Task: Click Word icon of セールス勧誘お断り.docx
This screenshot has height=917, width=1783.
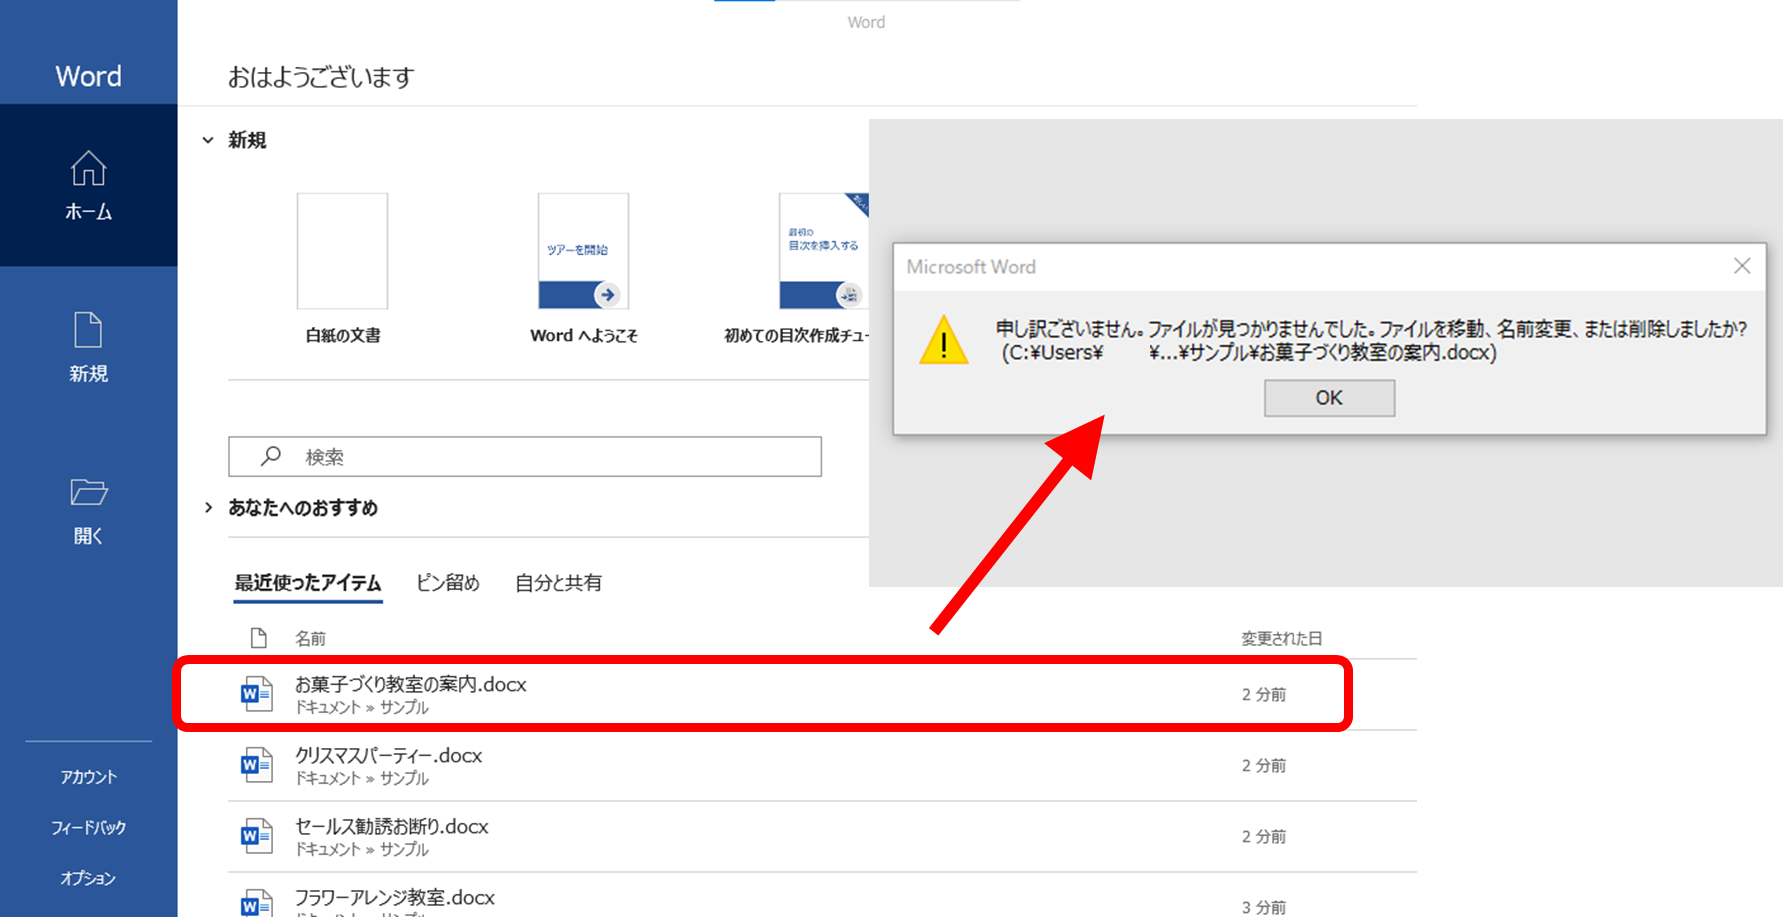Action: (x=257, y=835)
